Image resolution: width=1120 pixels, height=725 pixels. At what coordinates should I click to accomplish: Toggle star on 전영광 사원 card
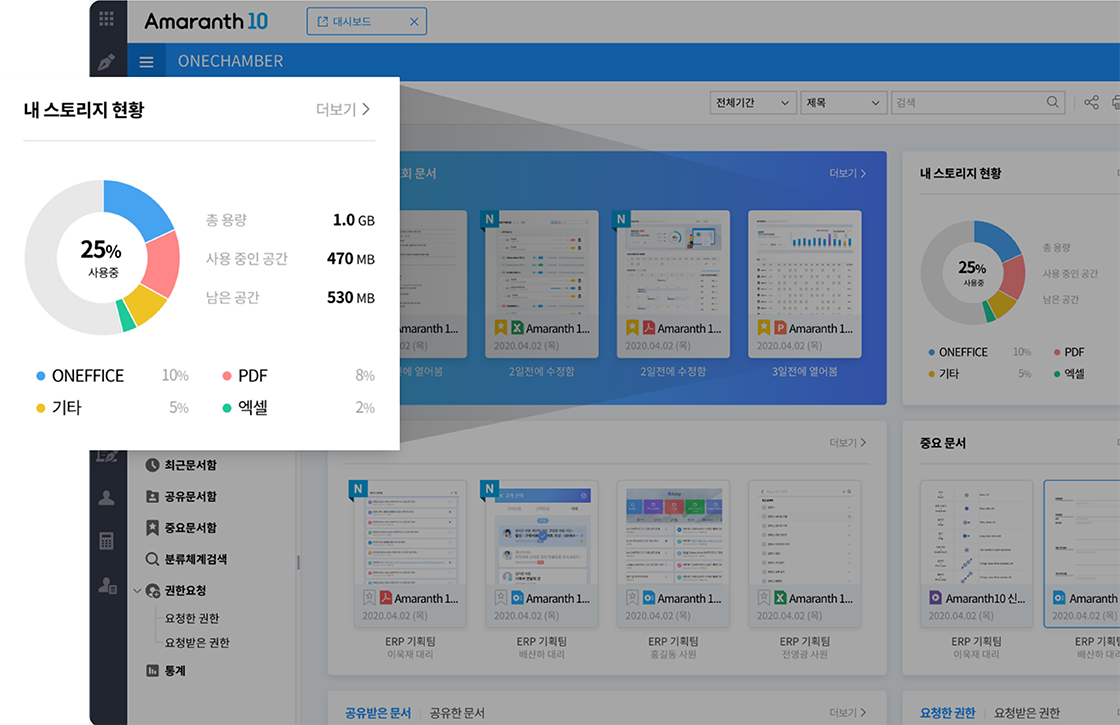764,597
